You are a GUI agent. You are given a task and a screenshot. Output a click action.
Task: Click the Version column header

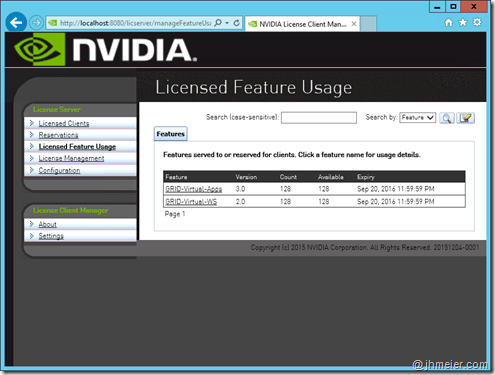(246, 177)
